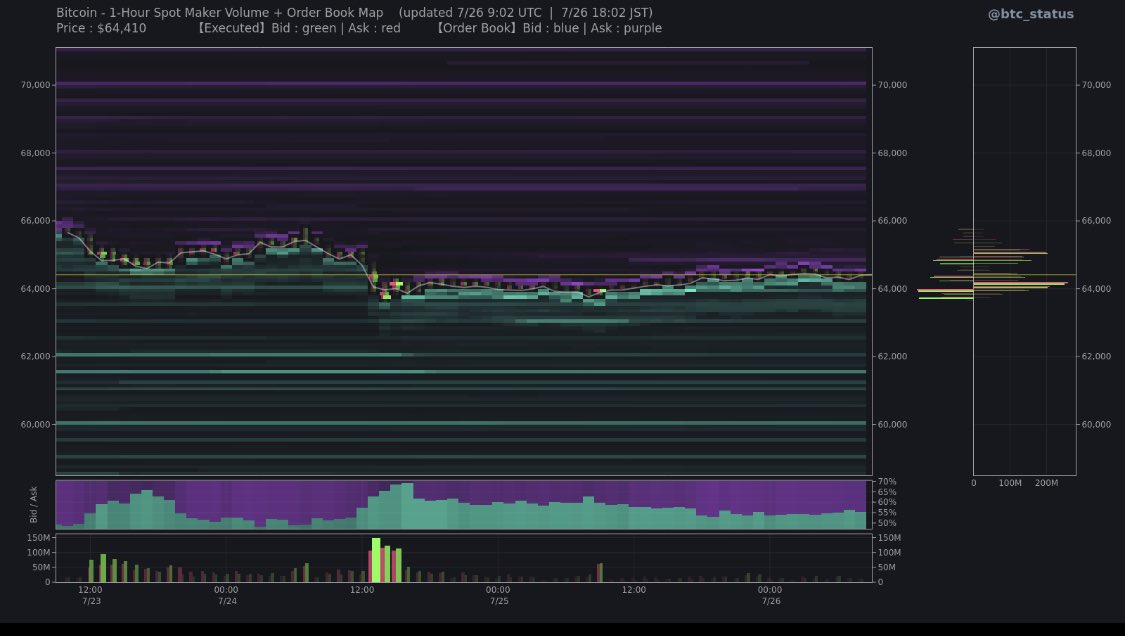Click the '00:00 7/24' time axis label
1125x636 pixels.
(x=227, y=595)
